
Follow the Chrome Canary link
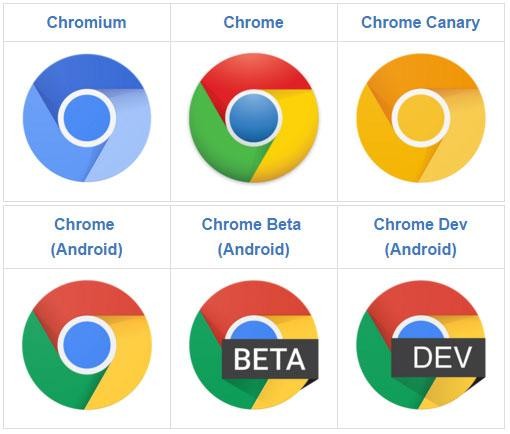[x=421, y=23]
